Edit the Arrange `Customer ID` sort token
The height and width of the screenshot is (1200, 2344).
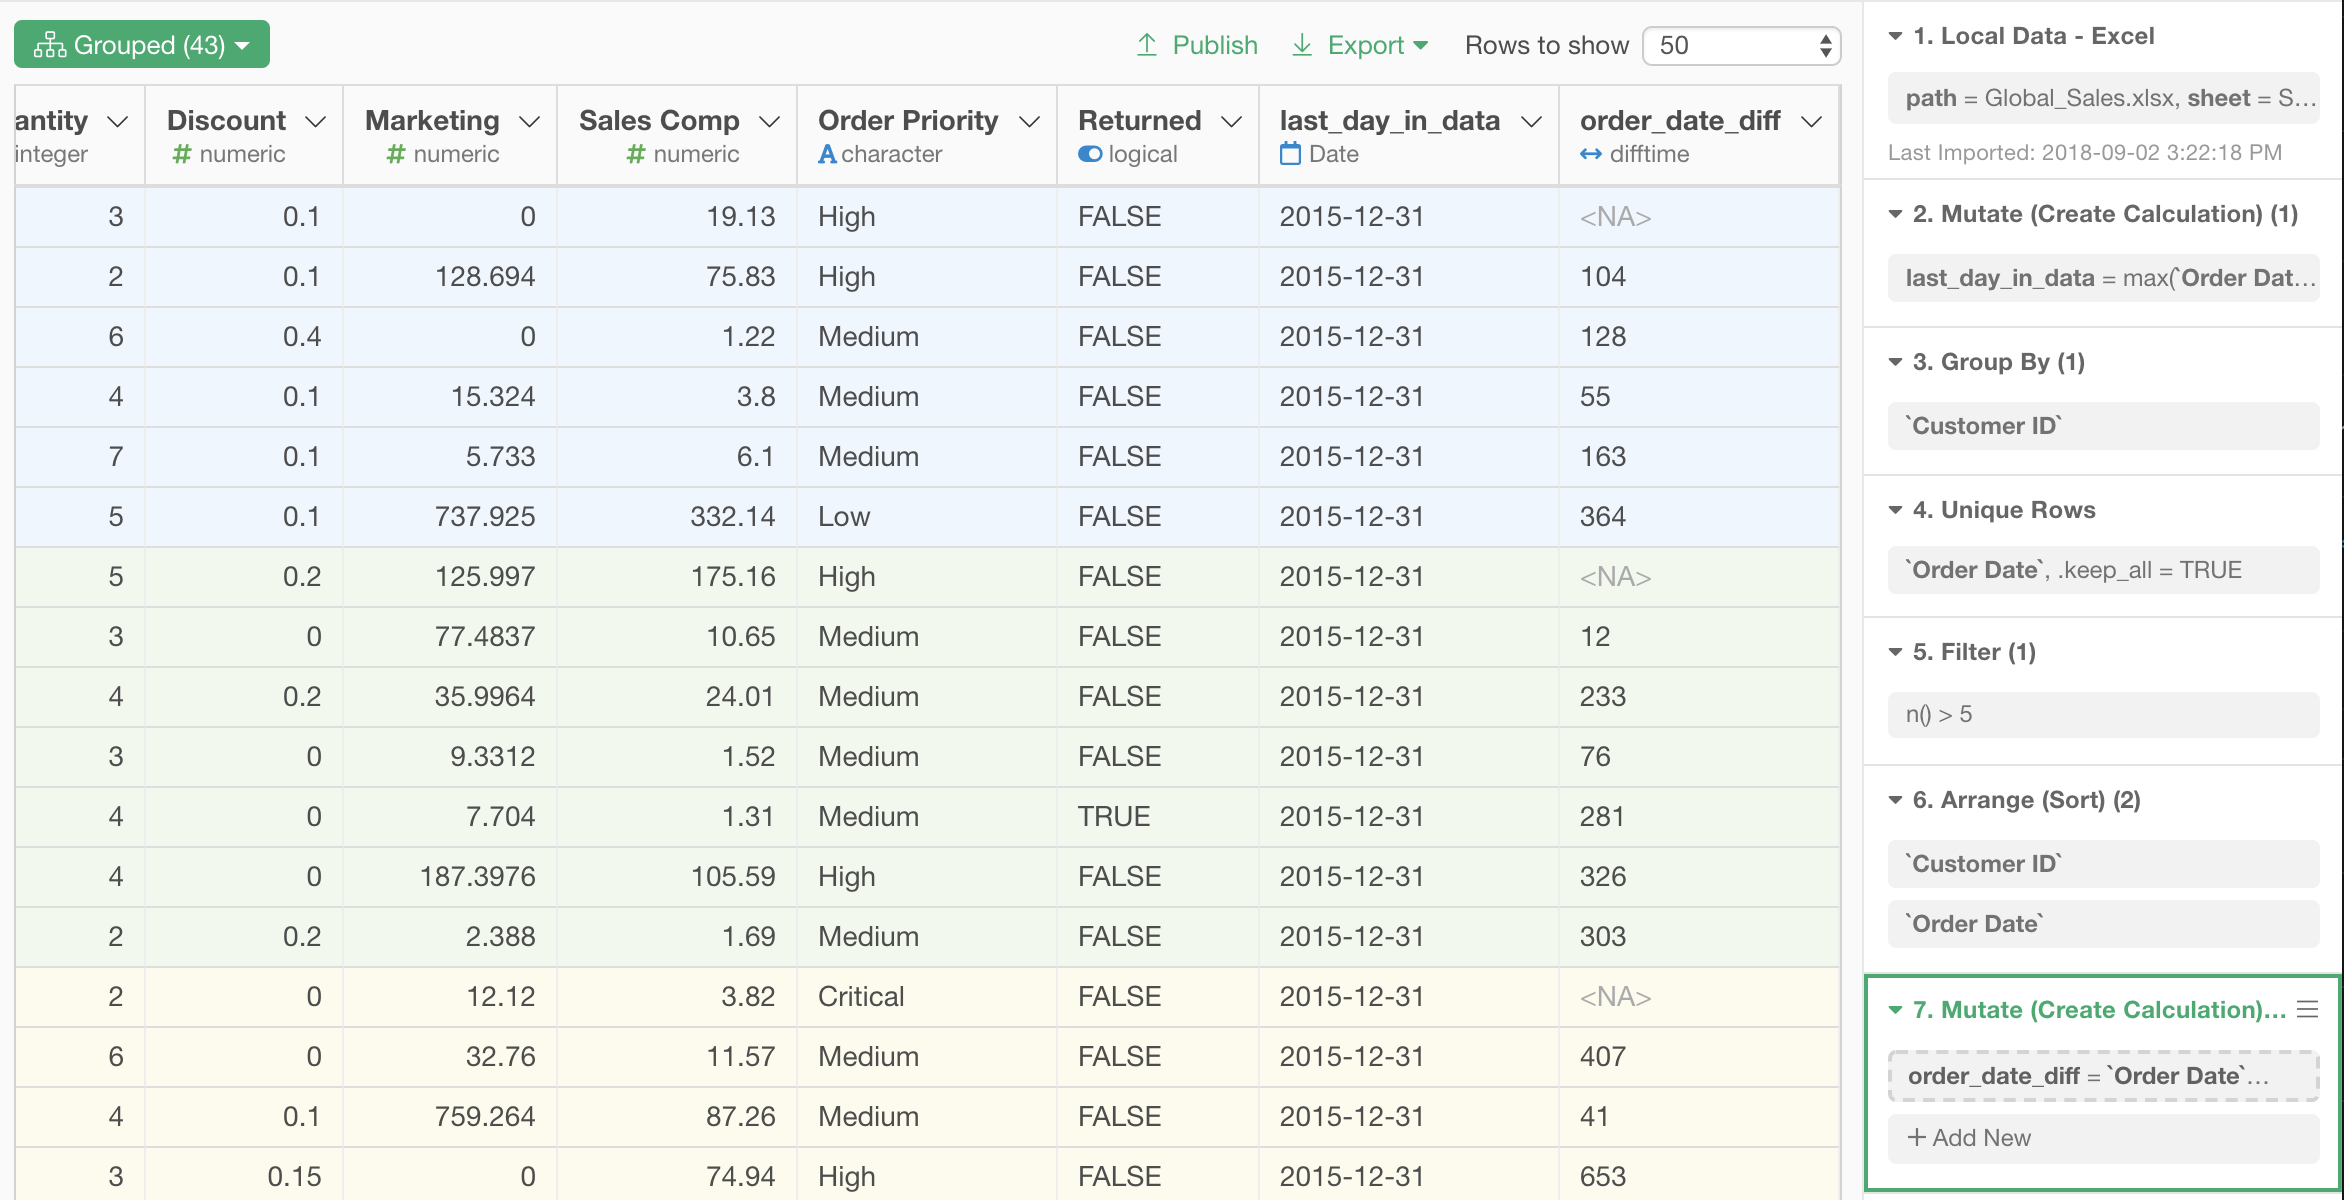point(2103,864)
